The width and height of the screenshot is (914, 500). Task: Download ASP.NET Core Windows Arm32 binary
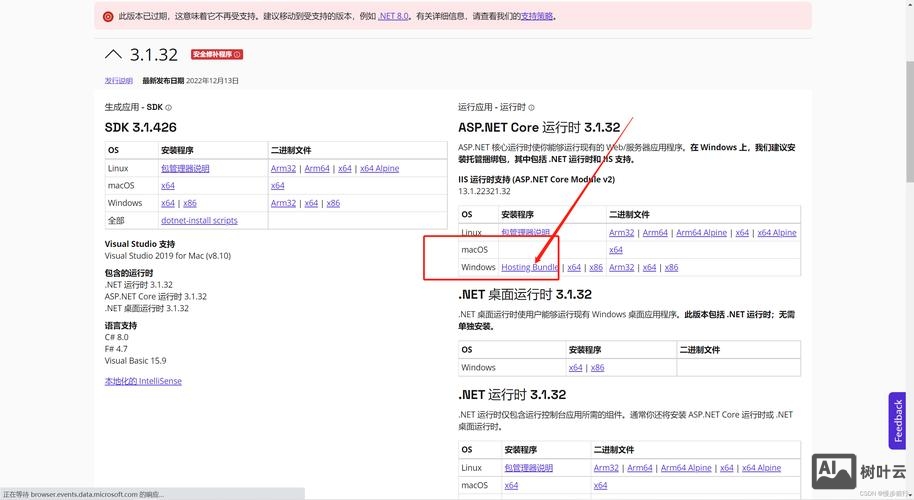coord(621,267)
